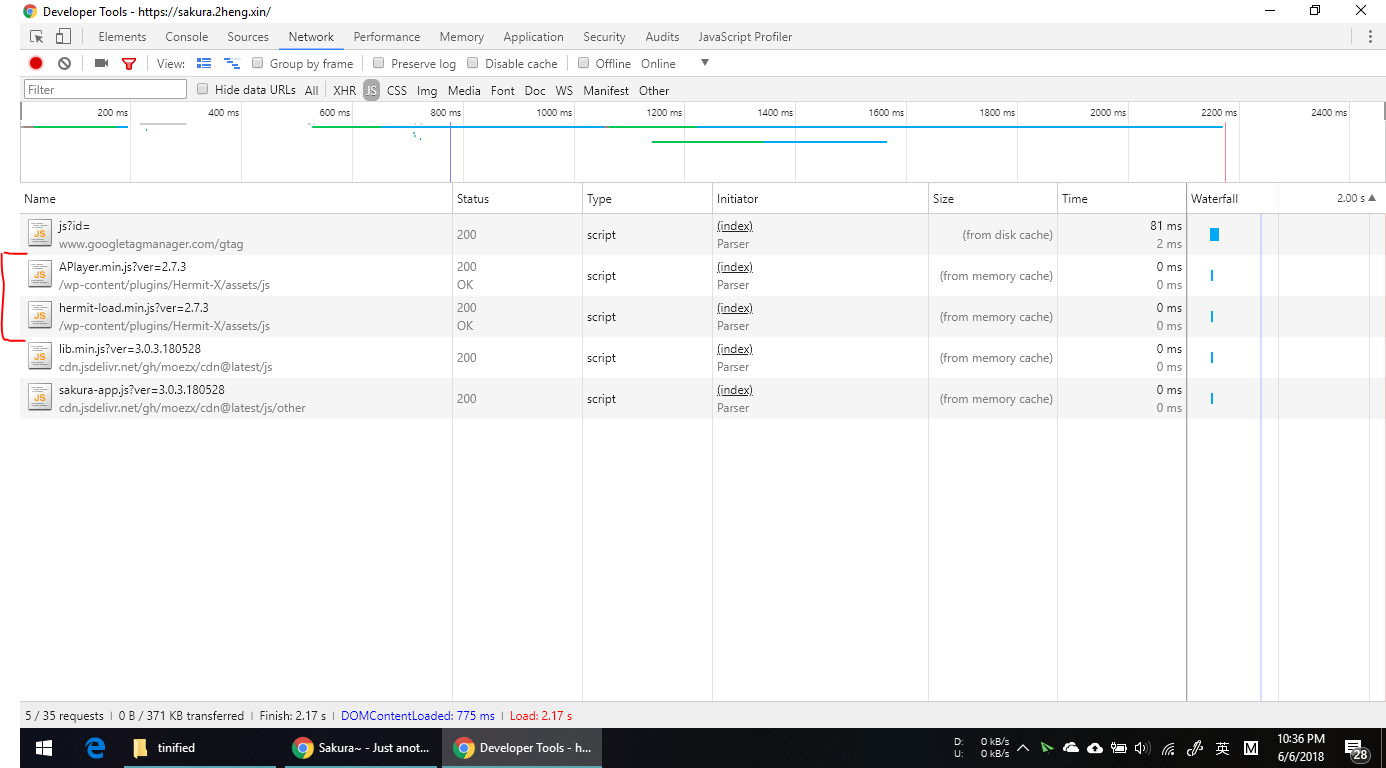
Task: Check the Offline checkbox
Action: [x=584, y=63]
